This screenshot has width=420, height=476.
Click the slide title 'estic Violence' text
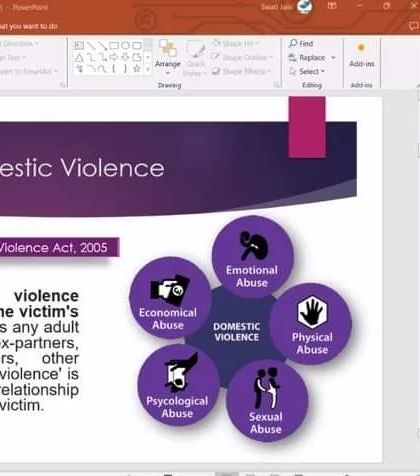pyautogui.click(x=82, y=168)
